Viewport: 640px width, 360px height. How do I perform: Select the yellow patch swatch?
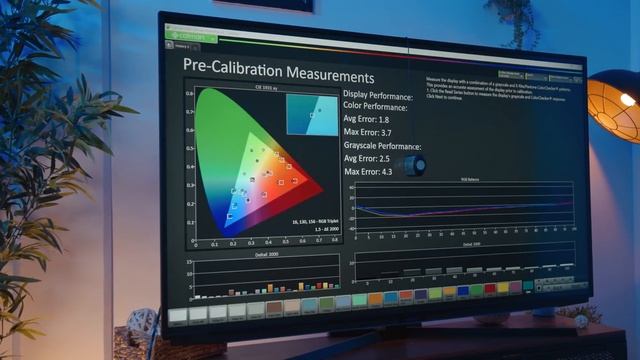(503, 289)
